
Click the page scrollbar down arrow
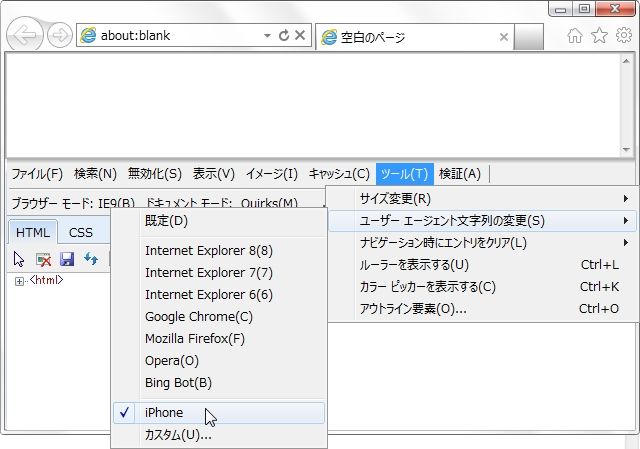(x=626, y=149)
